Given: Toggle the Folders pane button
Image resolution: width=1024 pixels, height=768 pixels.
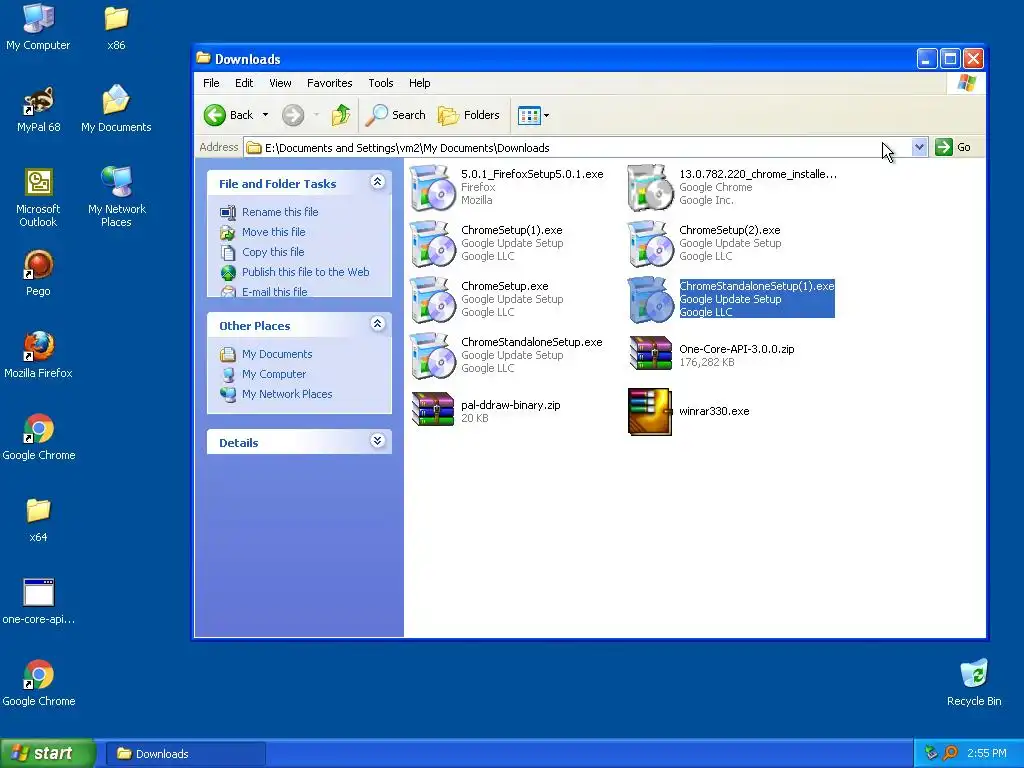Looking at the screenshot, I should (x=469, y=115).
